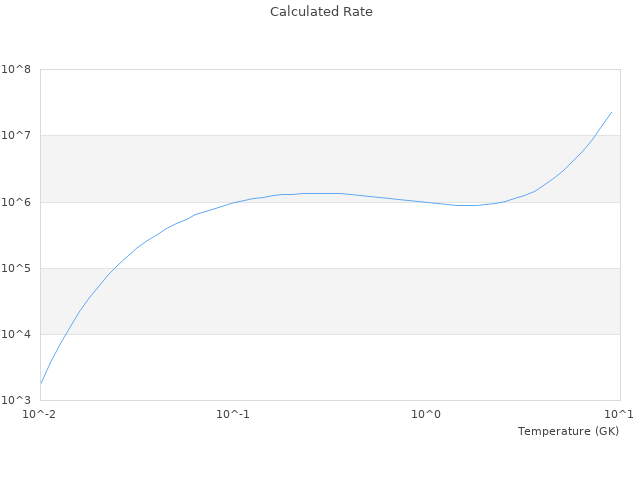Click the 10^-2 x-axis tick label
This screenshot has width=640, height=480.
tap(40, 414)
